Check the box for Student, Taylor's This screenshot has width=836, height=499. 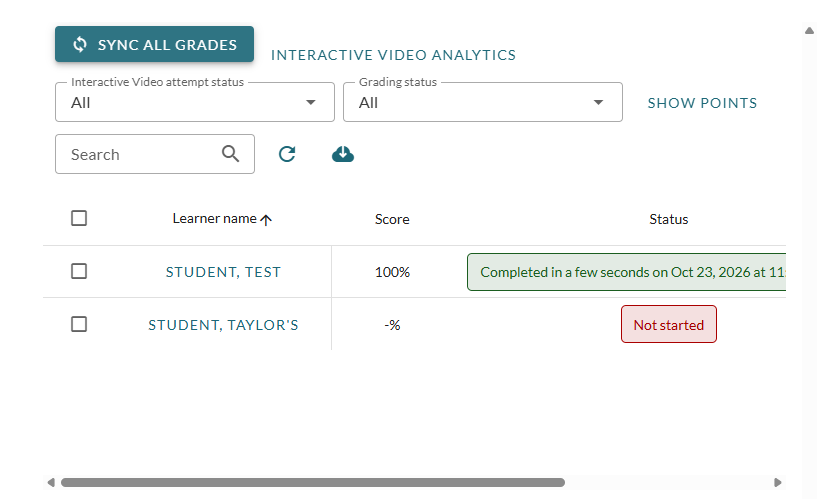[79, 324]
